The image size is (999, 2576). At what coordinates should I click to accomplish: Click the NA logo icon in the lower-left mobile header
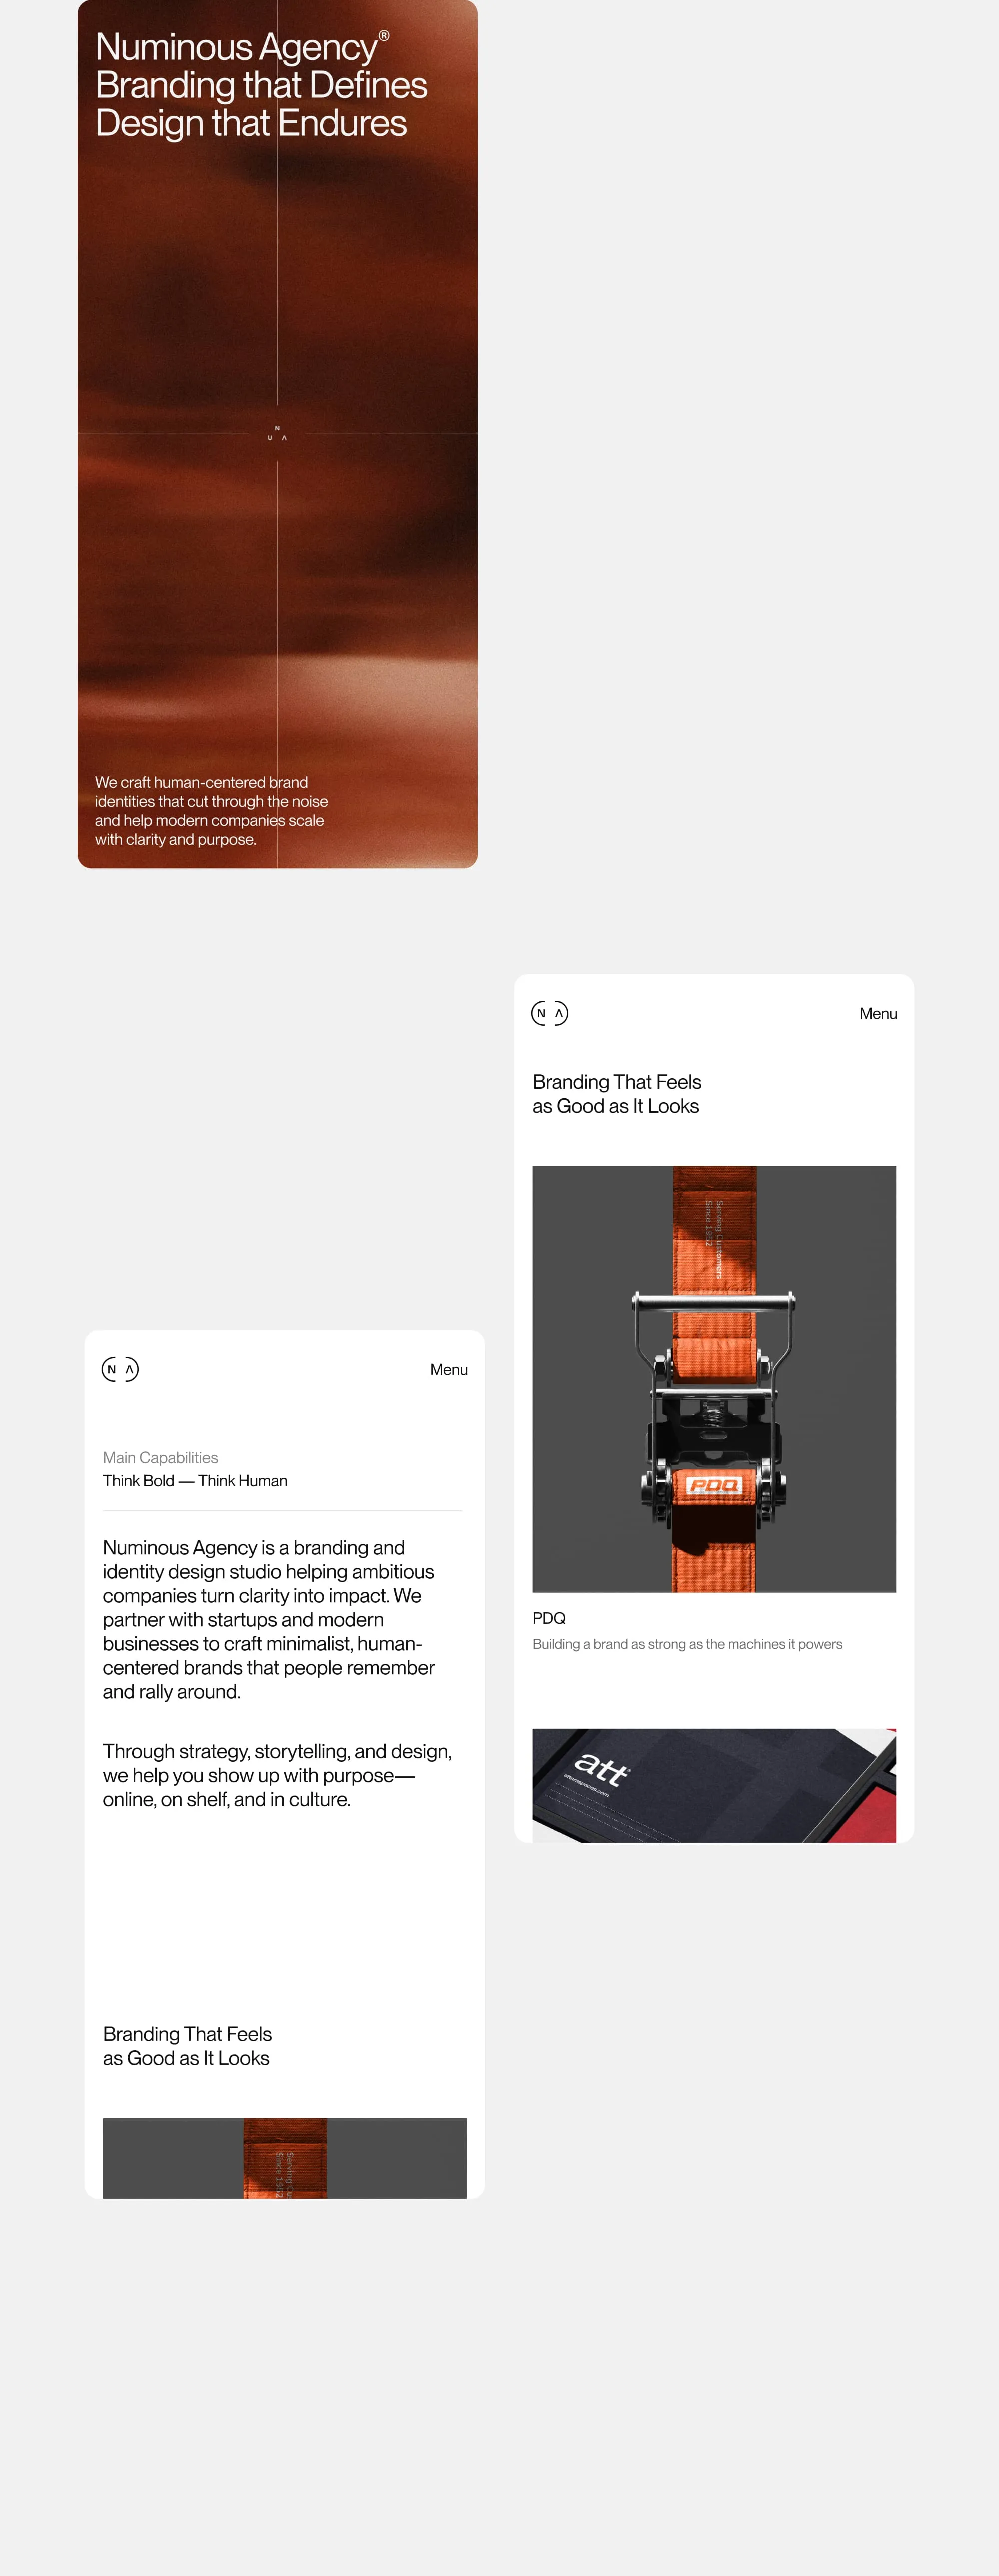tap(121, 1369)
